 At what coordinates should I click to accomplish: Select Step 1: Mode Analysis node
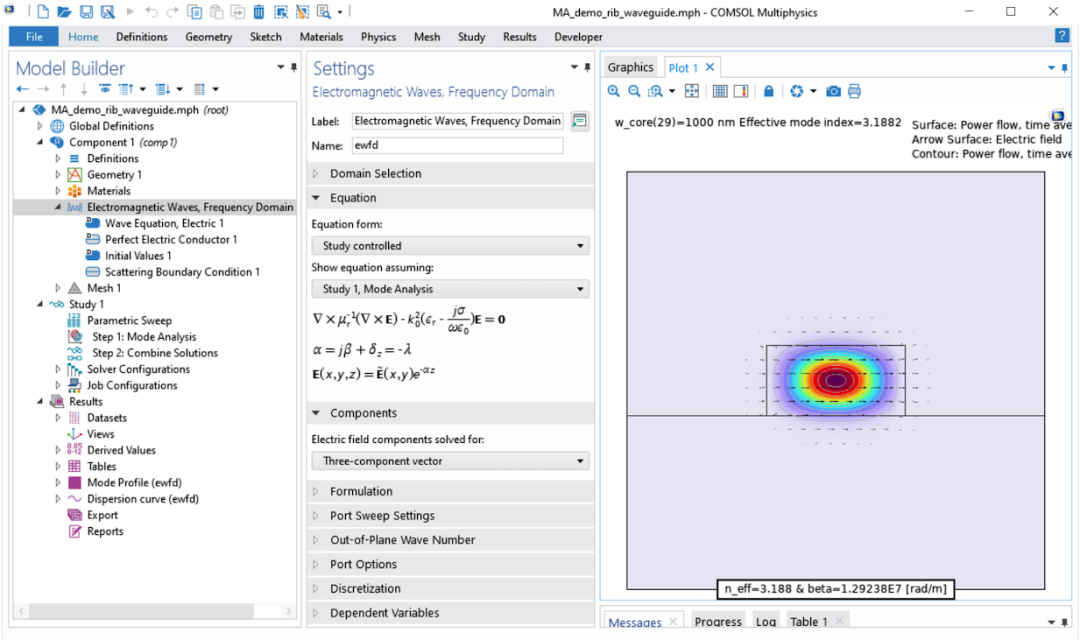[x=144, y=337]
